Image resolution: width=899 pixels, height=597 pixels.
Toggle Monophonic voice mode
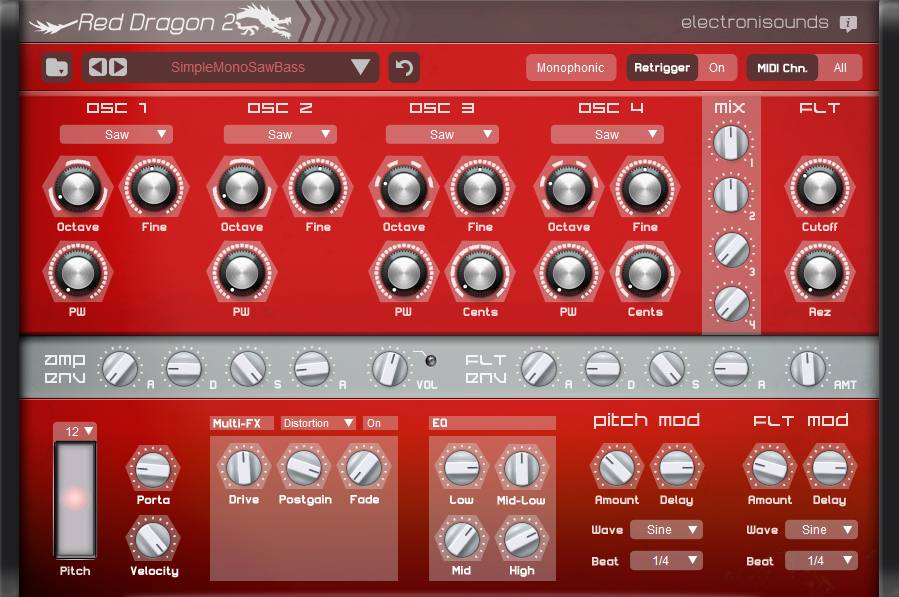tap(570, 68)
